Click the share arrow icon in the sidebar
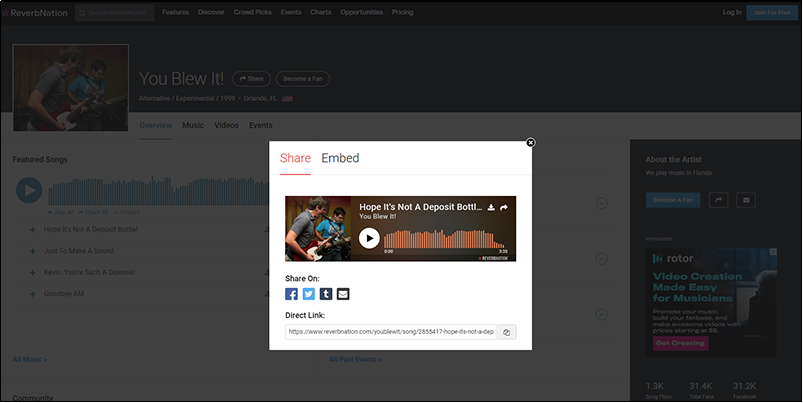This screenshot has height=403, width=803. 719,200
